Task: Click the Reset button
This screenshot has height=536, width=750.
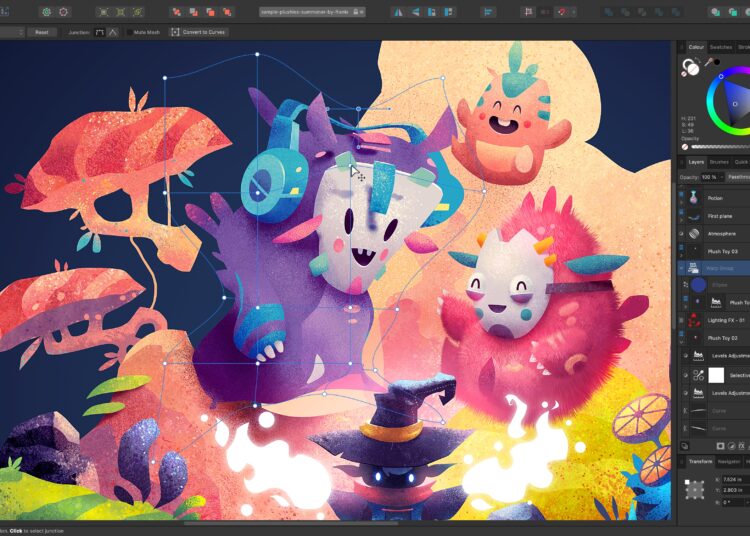Action: tap(42, 32)
